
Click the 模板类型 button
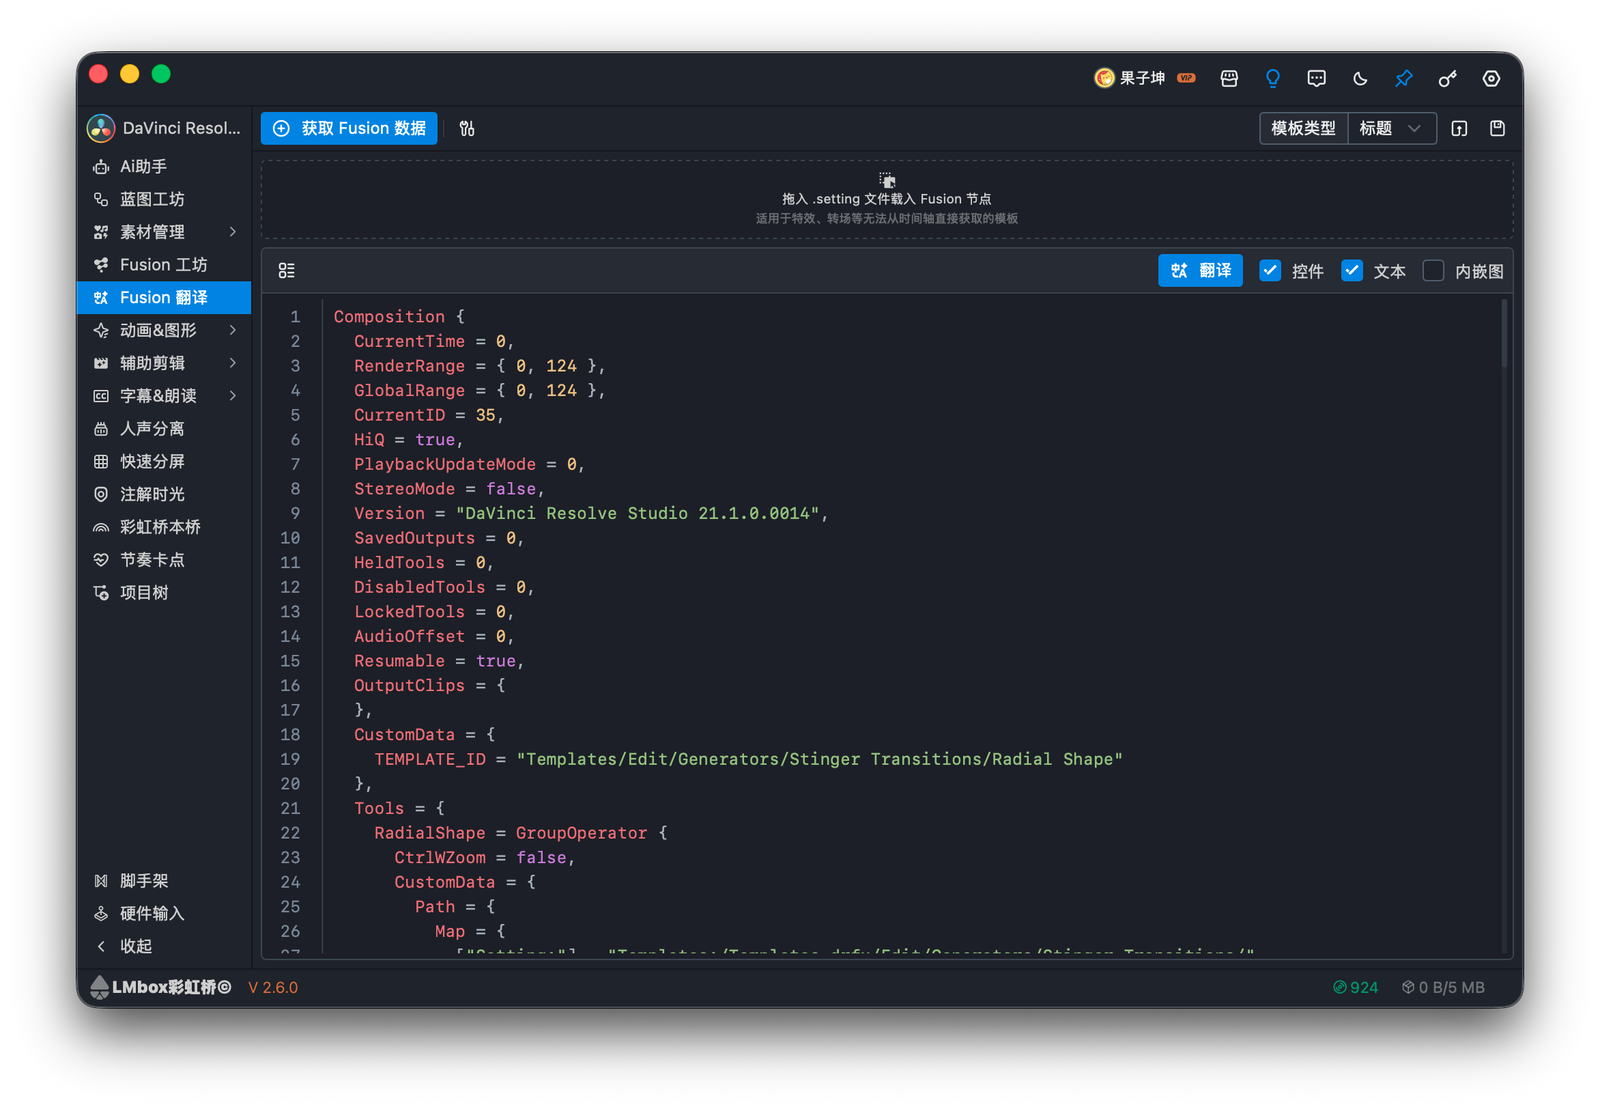(x=1303, y=128)
